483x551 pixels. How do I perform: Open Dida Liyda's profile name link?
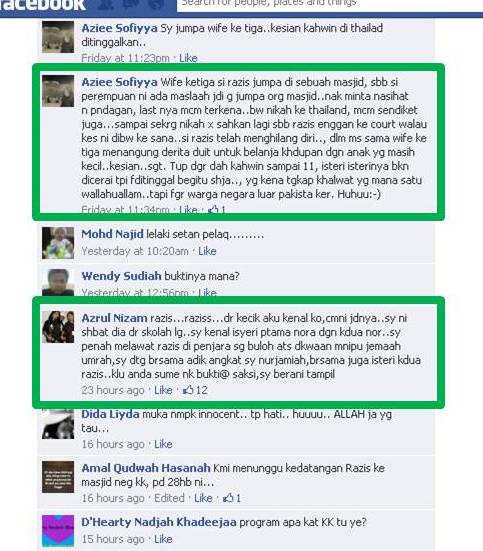pos(110,414)
